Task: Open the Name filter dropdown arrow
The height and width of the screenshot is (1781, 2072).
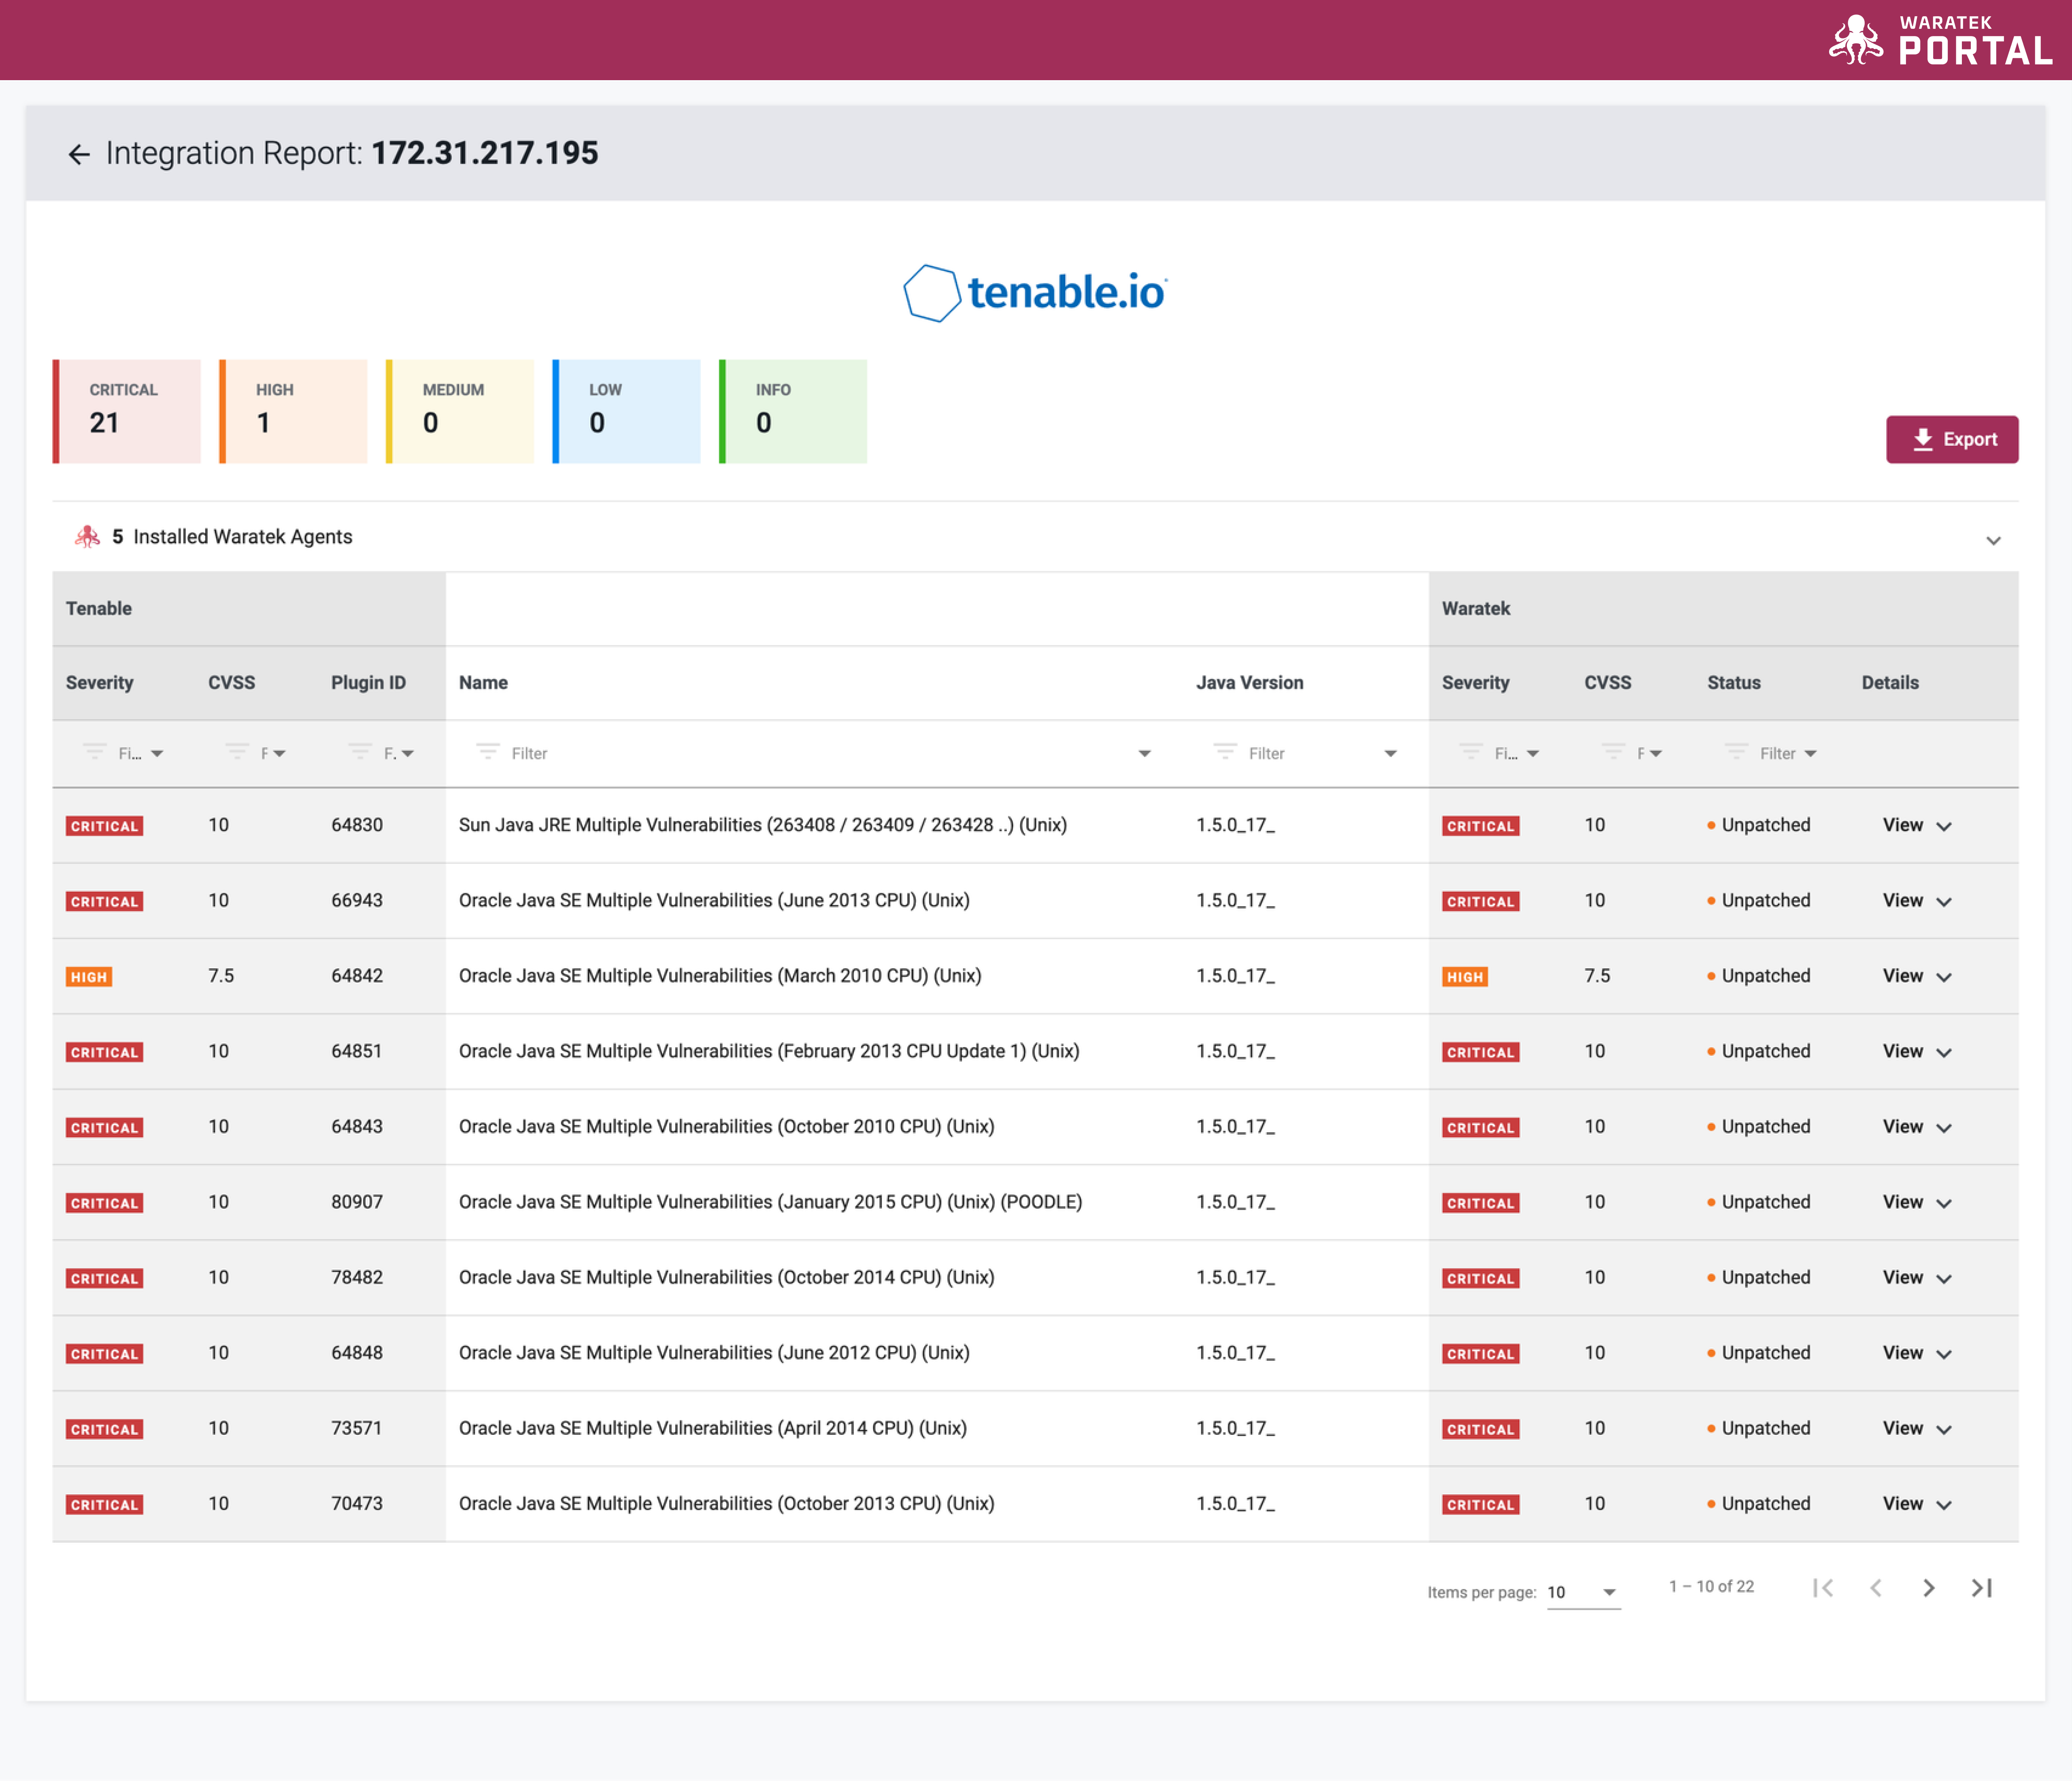Action: click(1145, 754)
